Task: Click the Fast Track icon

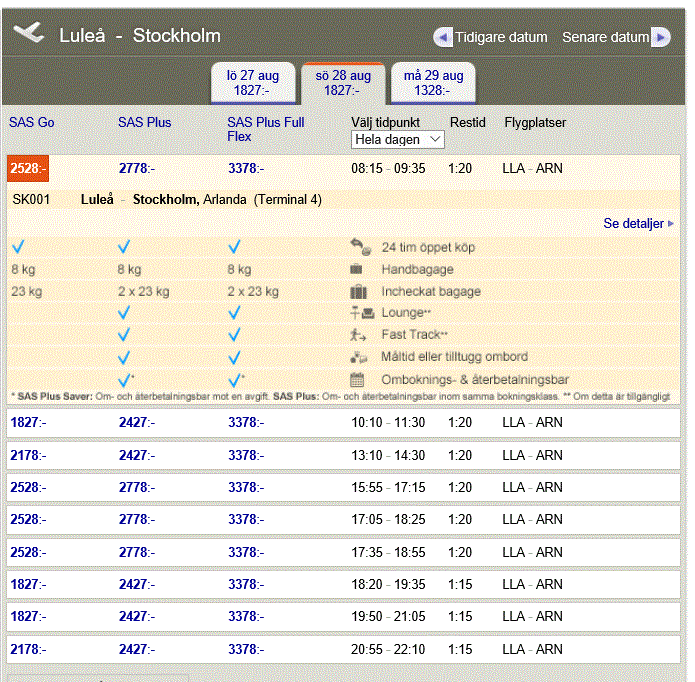Action: (358, 335)
